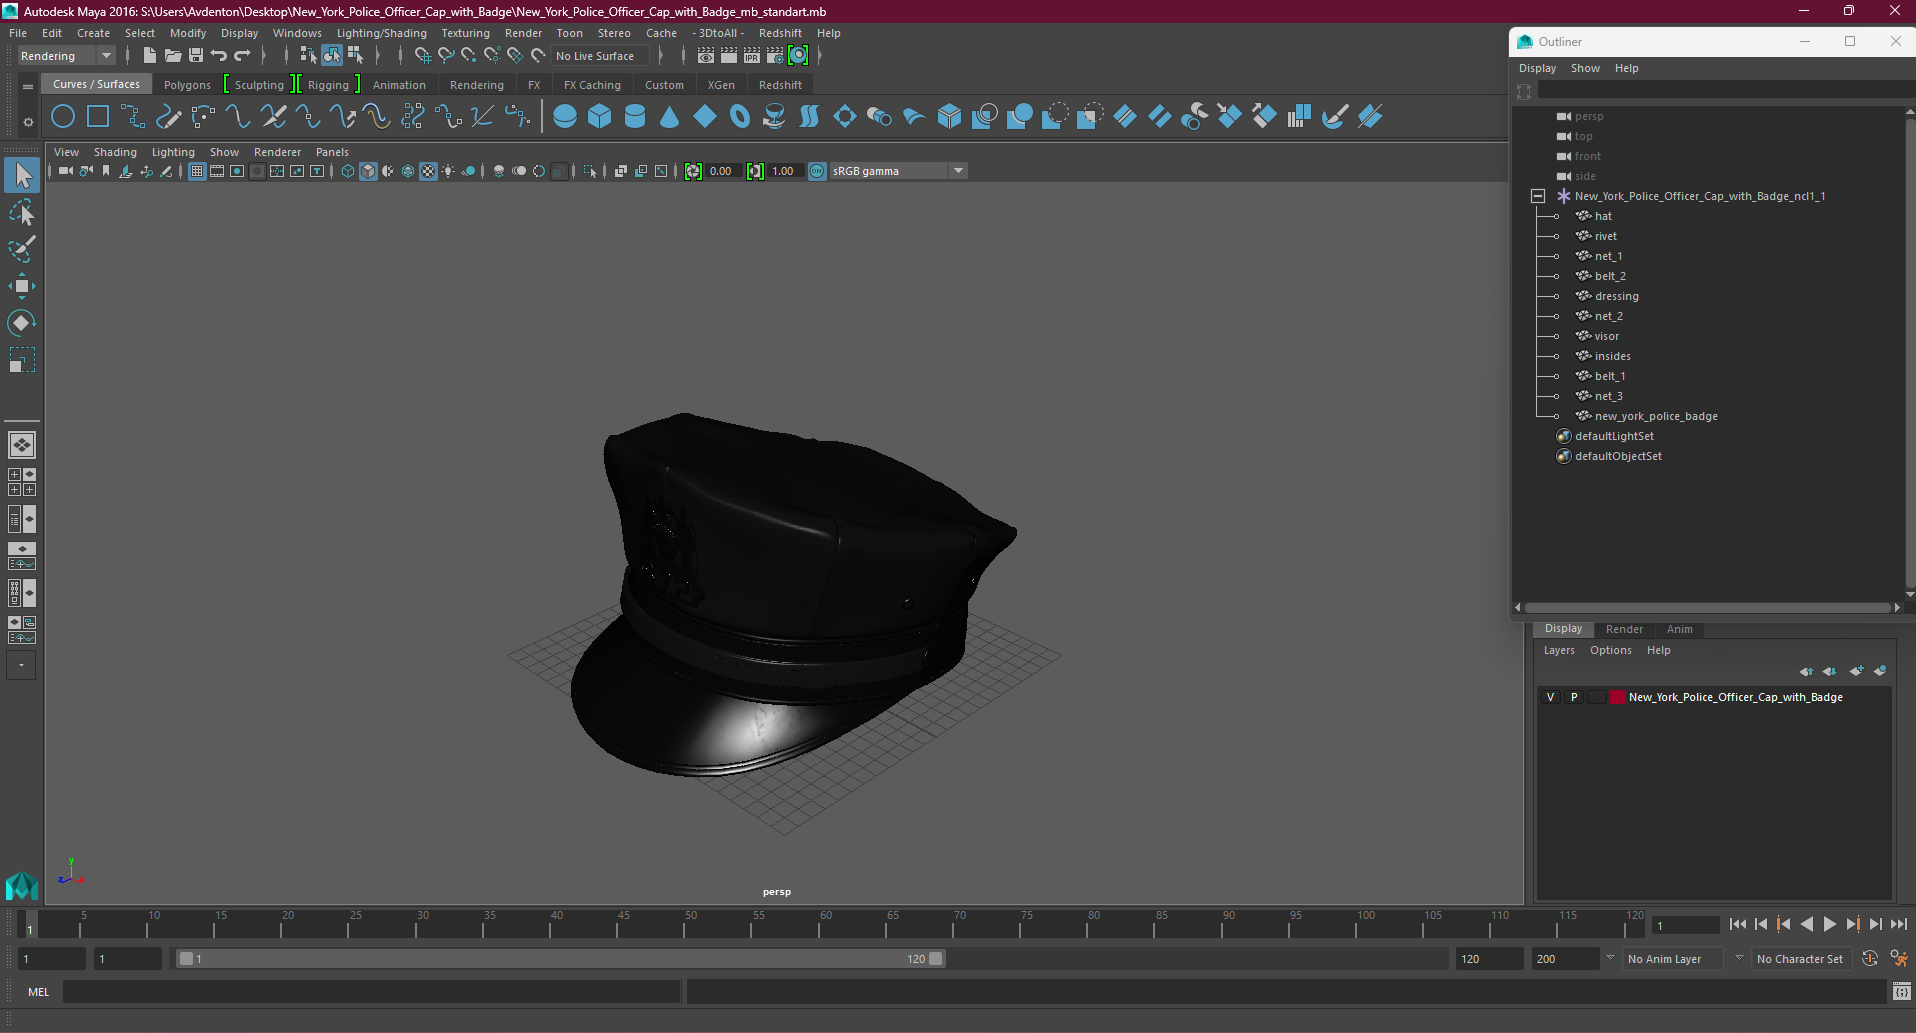Switch to the Polygons shelf tab
The width and height of the screenshot is (1916, 1033).
187,85
